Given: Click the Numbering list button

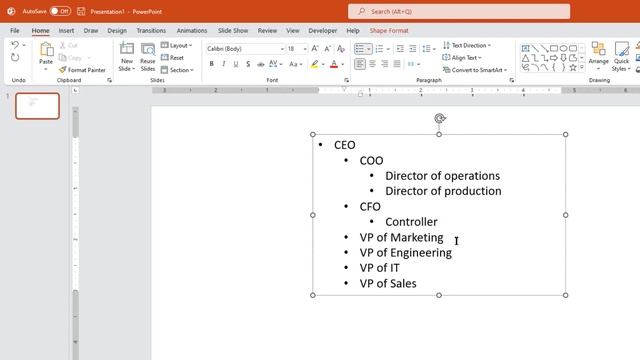Looking at the screenshot, I should click(x=379, y=49).
